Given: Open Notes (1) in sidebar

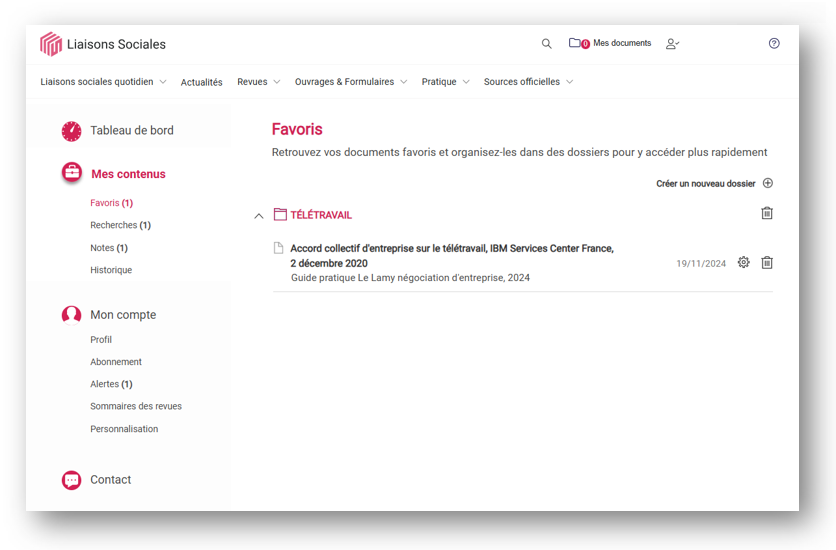Looking at the screenshot, I should (x=109, y=248).
